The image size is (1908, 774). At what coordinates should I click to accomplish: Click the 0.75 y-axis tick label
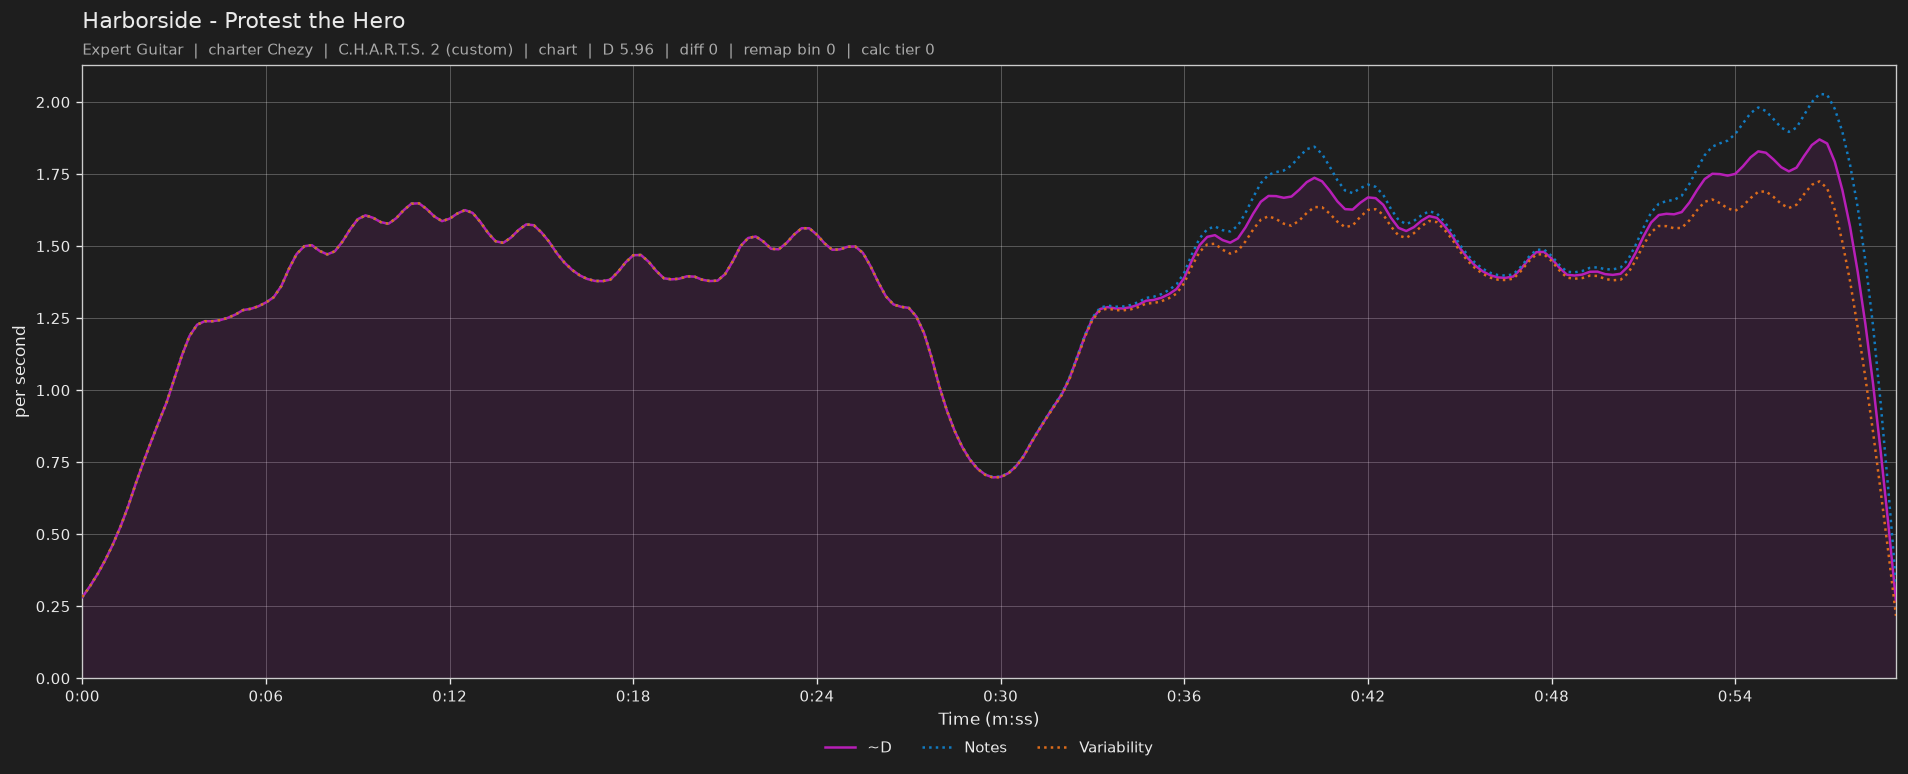click(x=53, y=463)
